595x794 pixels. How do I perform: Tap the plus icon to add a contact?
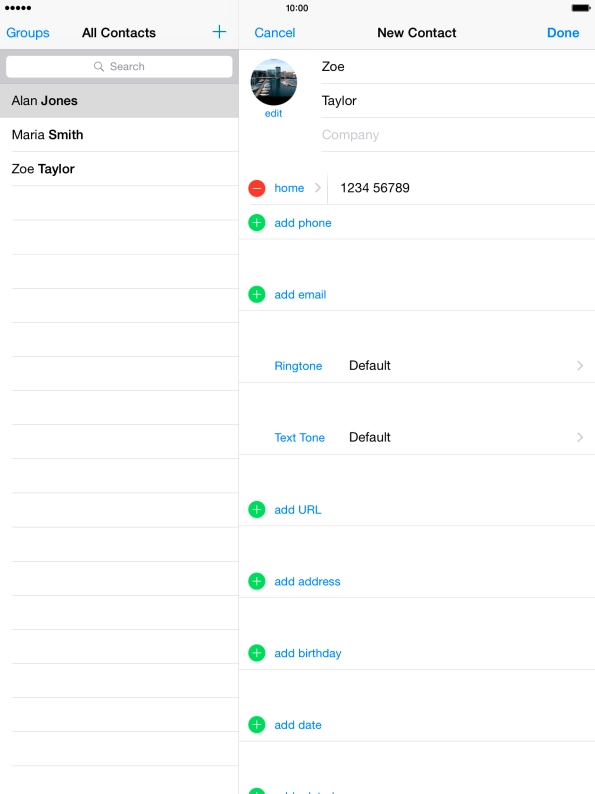click(219, 32)
